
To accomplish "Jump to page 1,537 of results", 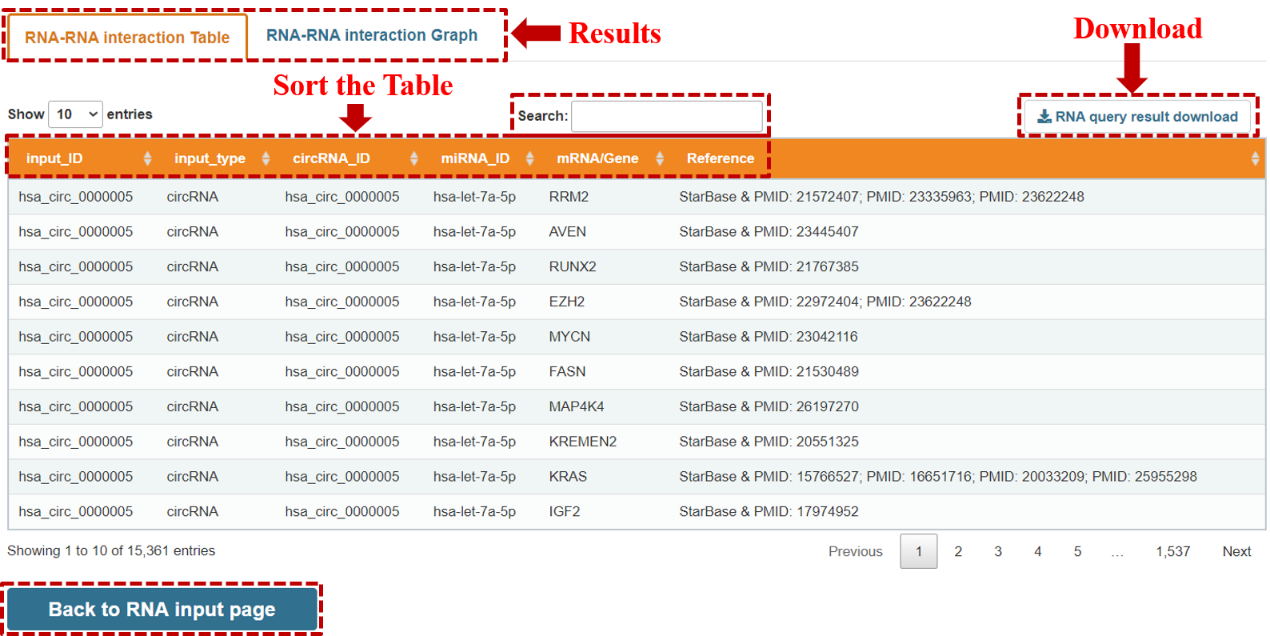I will [1173, 551].
